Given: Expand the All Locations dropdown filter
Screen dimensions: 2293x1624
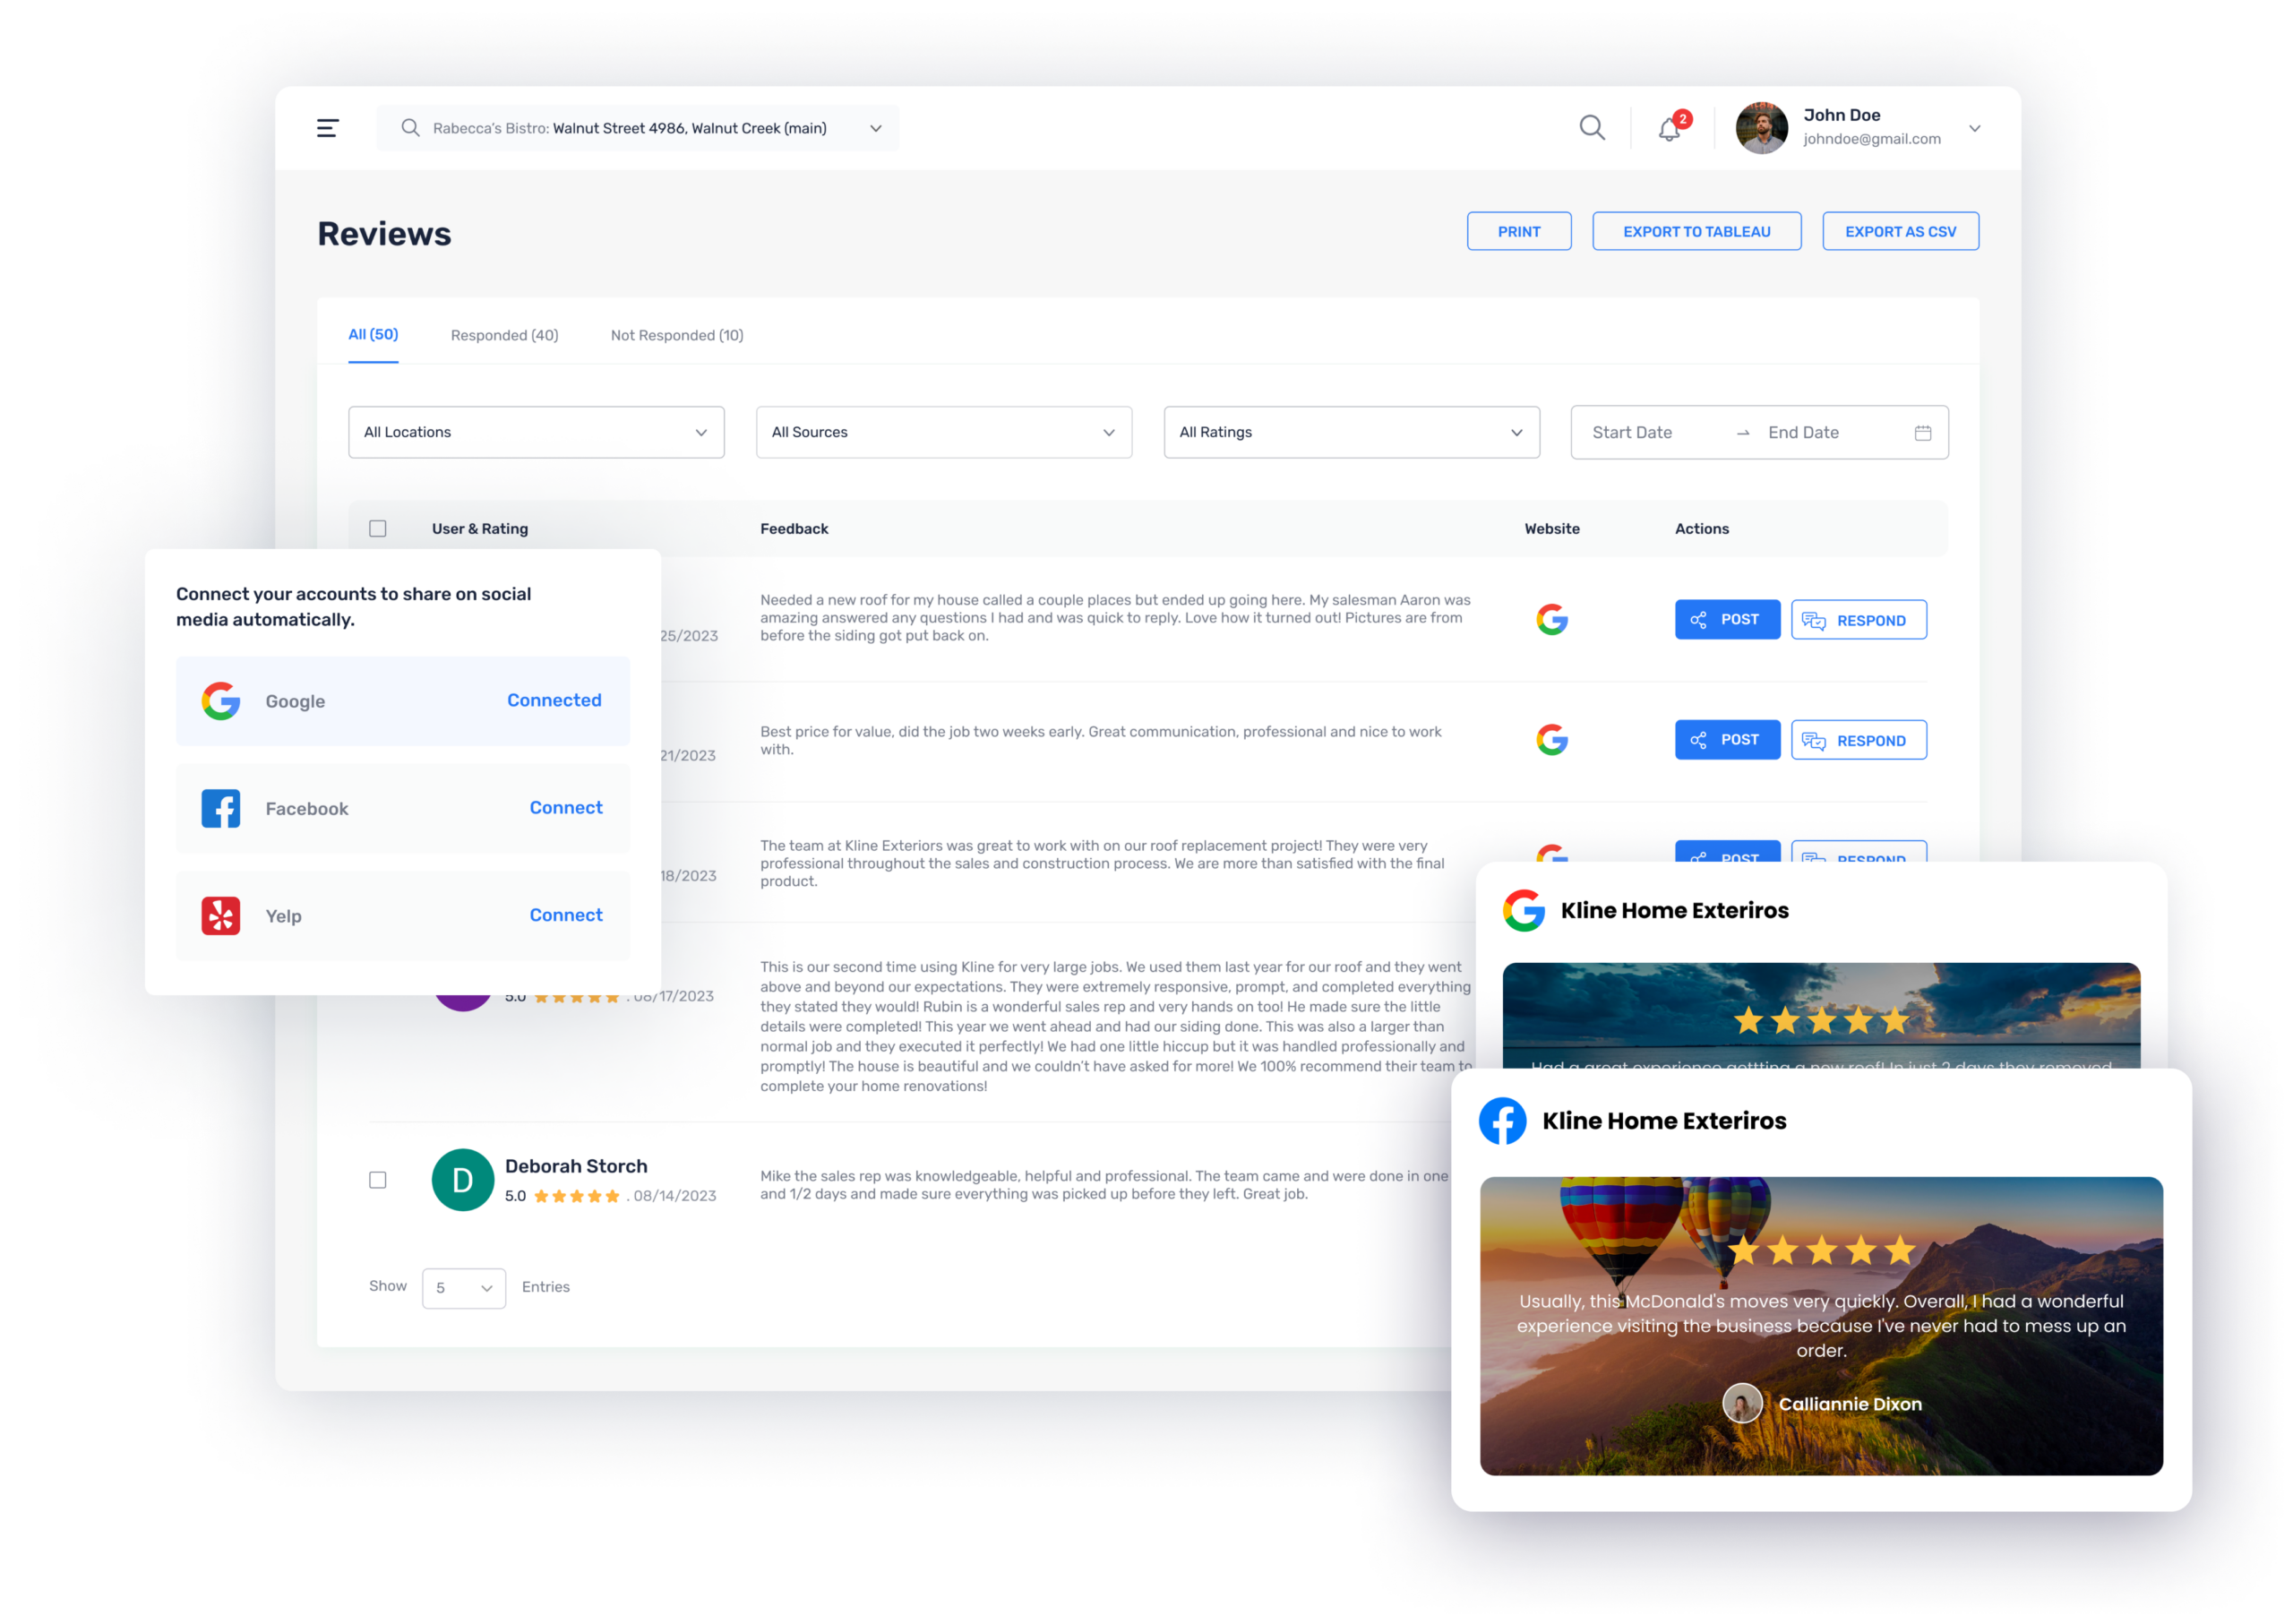Looking at the screenshot, I should 534,433.
